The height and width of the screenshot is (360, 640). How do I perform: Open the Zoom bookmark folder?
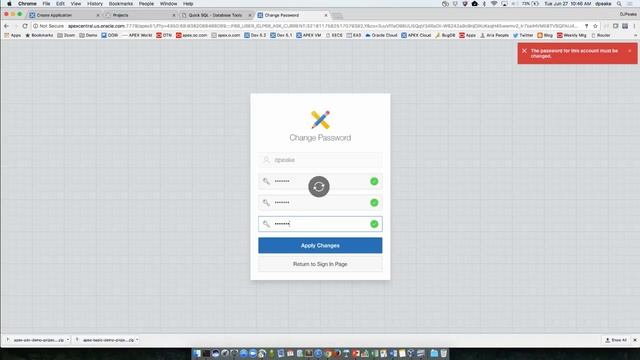pos(66,35)
